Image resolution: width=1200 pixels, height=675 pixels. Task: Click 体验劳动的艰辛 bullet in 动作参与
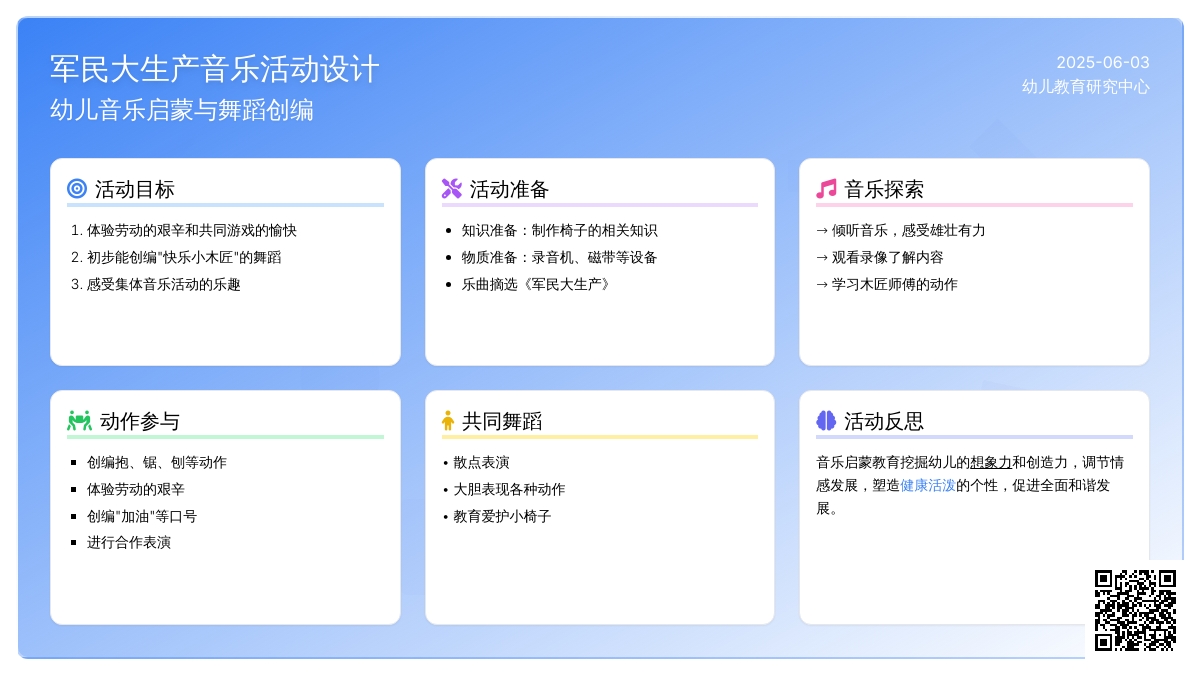136,489
